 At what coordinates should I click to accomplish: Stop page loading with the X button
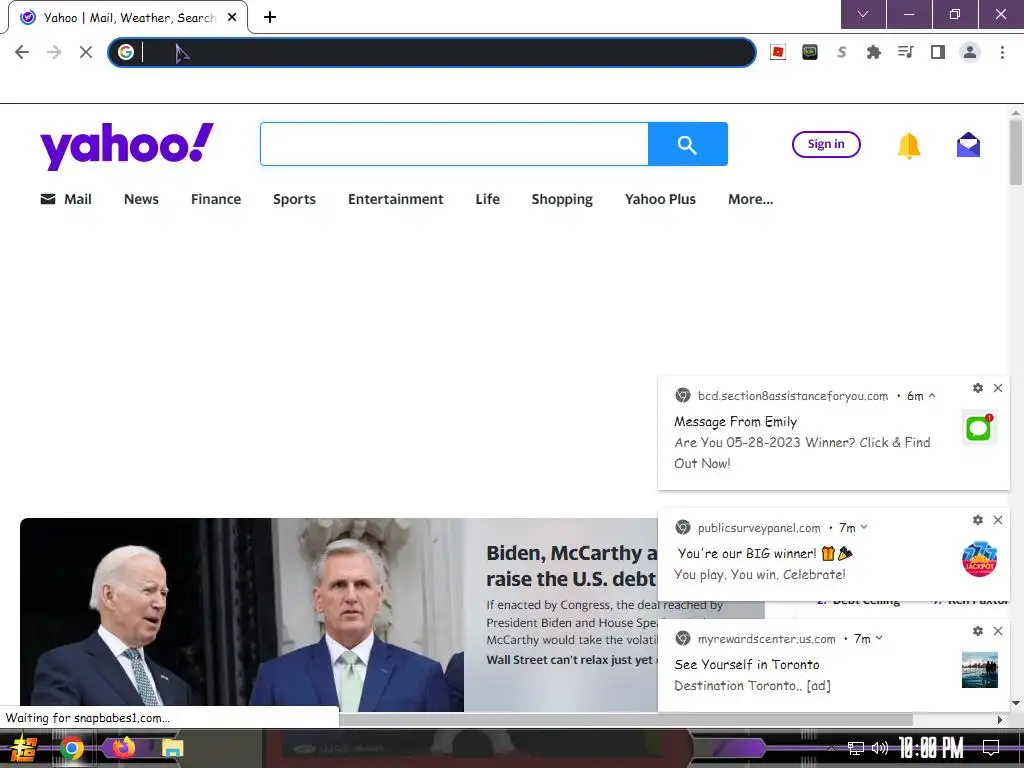[x=86, y=52]
